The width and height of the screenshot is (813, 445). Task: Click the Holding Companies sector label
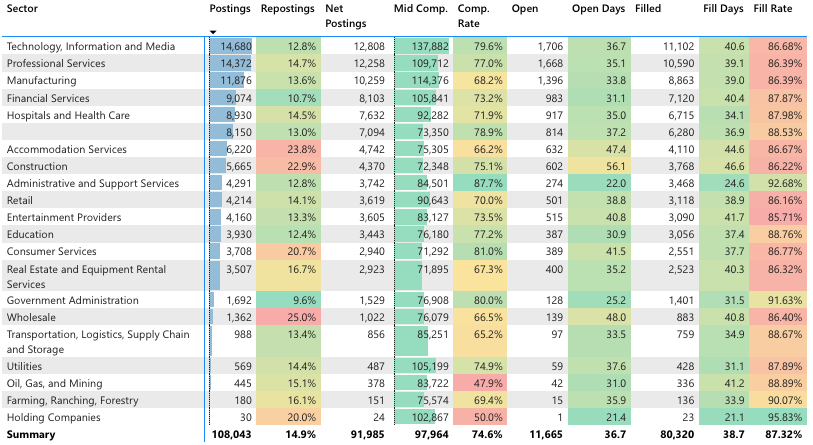(x=53, y=418)
